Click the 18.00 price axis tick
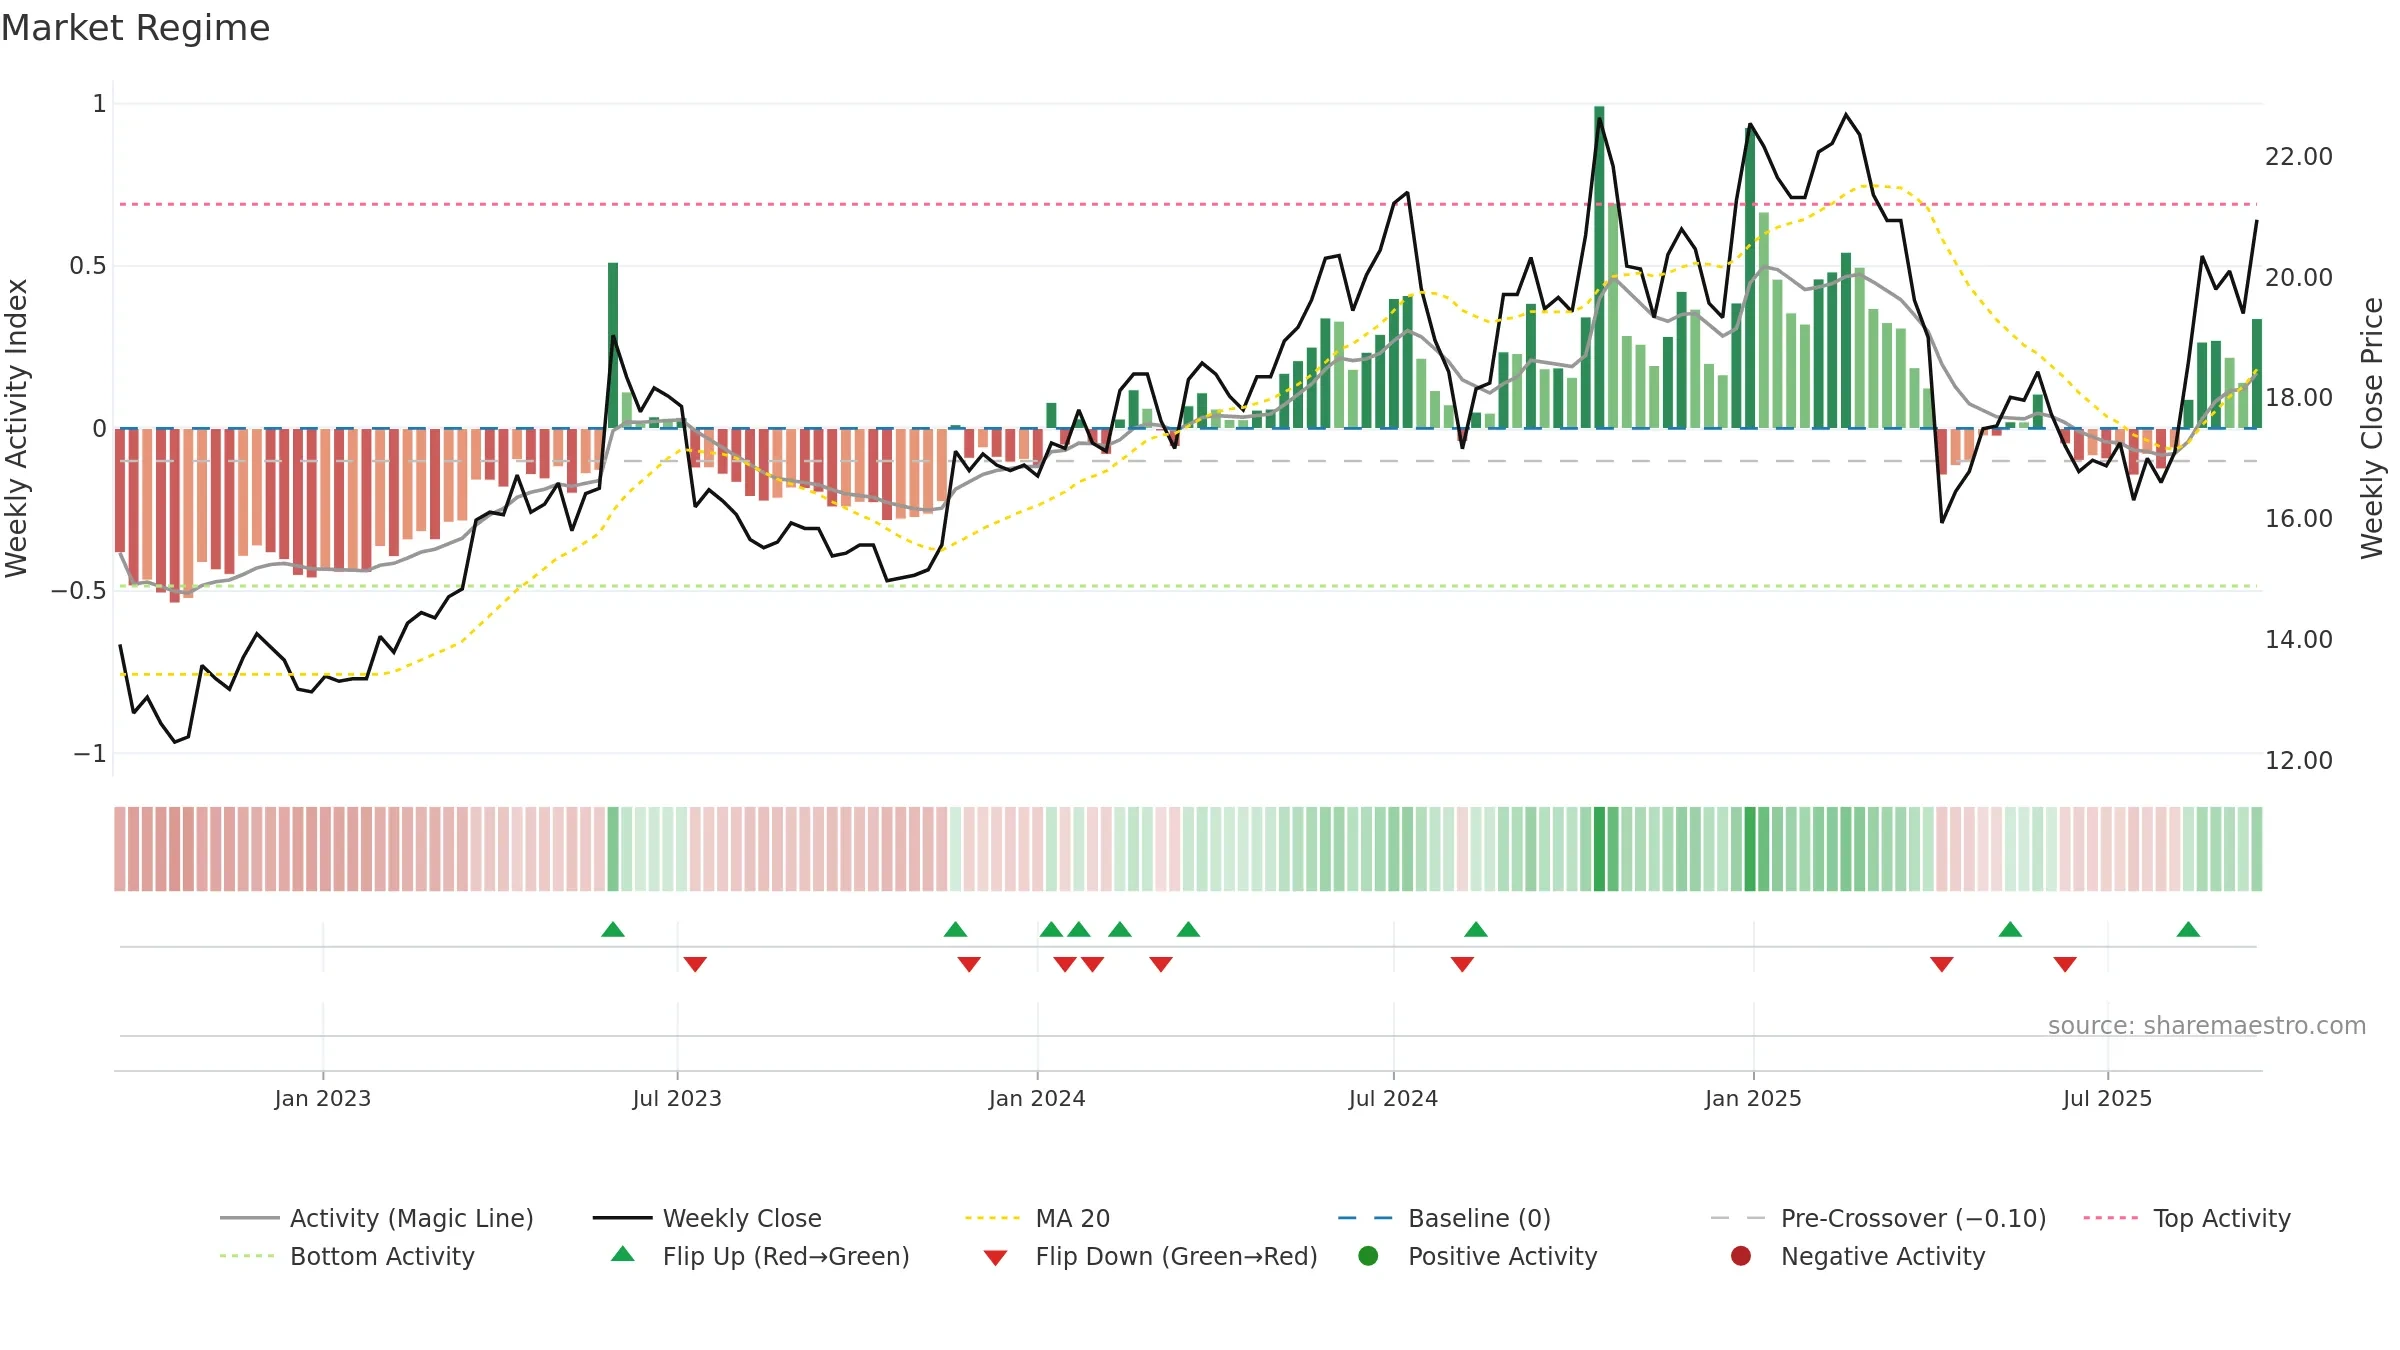Viewport: 2400px width, 1350px height. (x=2299, y=398)
